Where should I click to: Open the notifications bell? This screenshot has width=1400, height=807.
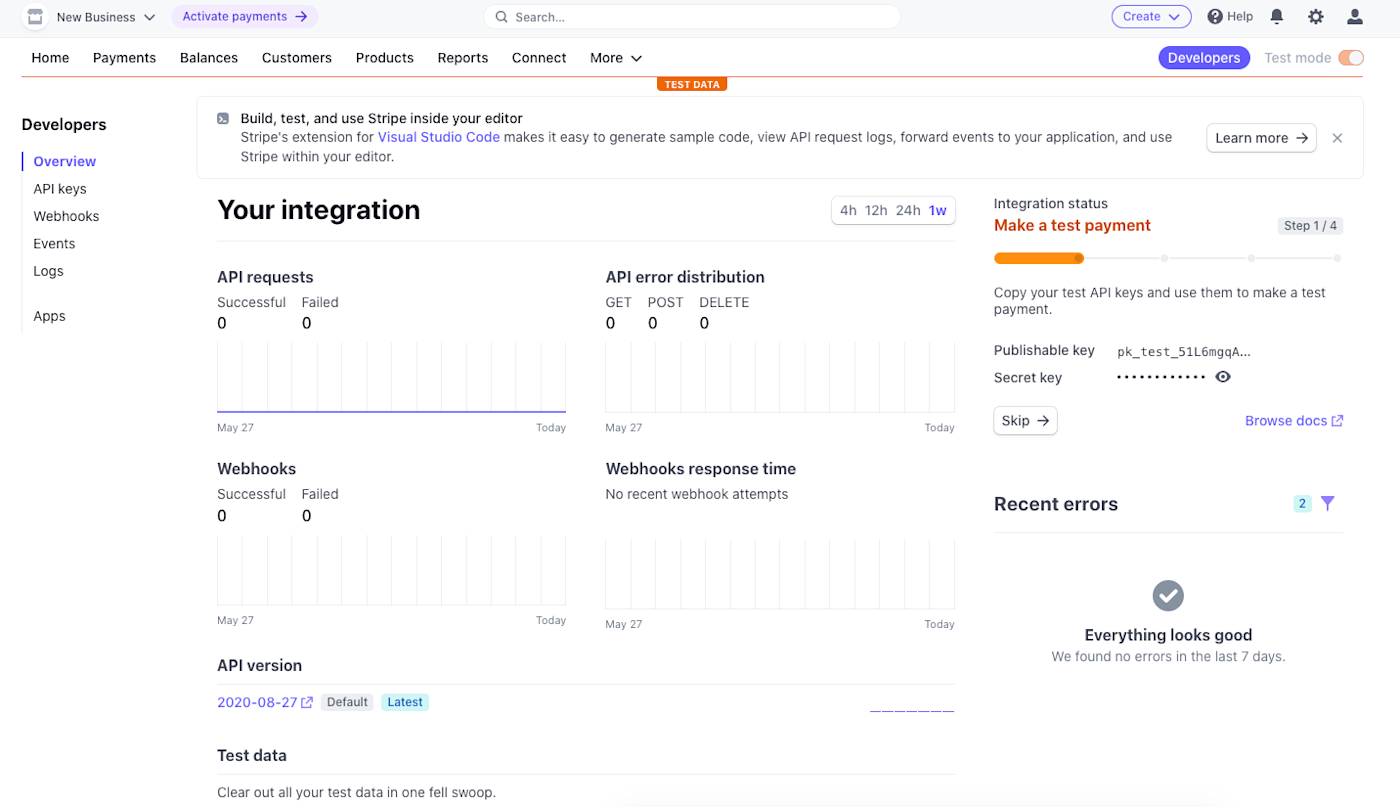(x=1277, y=17)
